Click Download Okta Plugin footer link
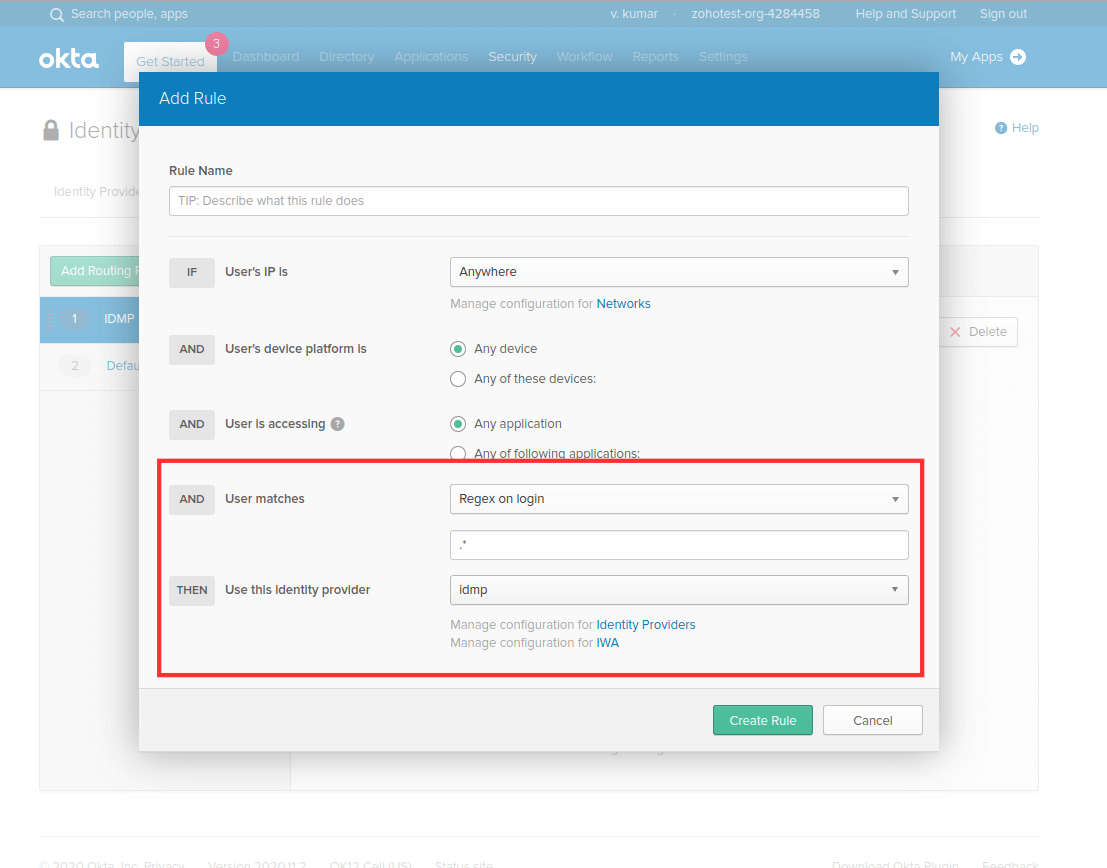The width and height of the screenshot is (1107, 868). point(895,864)
